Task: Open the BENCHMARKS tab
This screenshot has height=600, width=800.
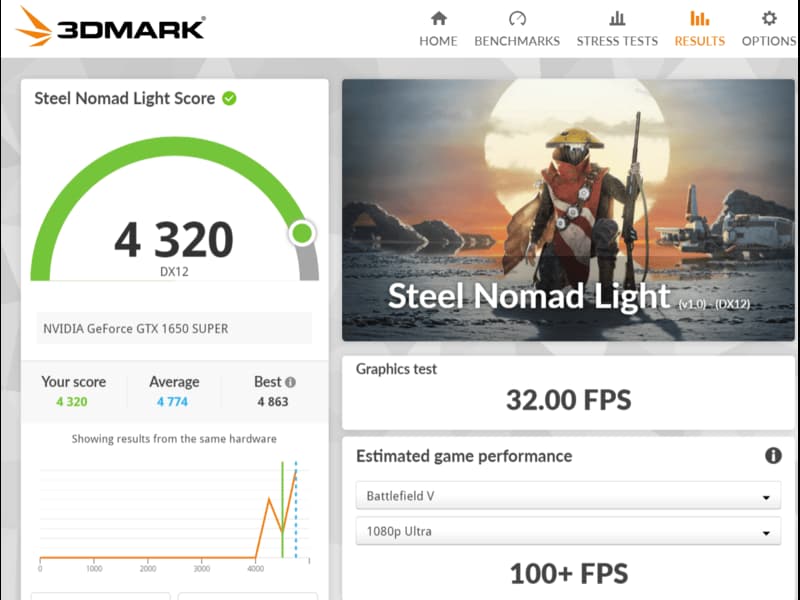Action: coord(517,30)
